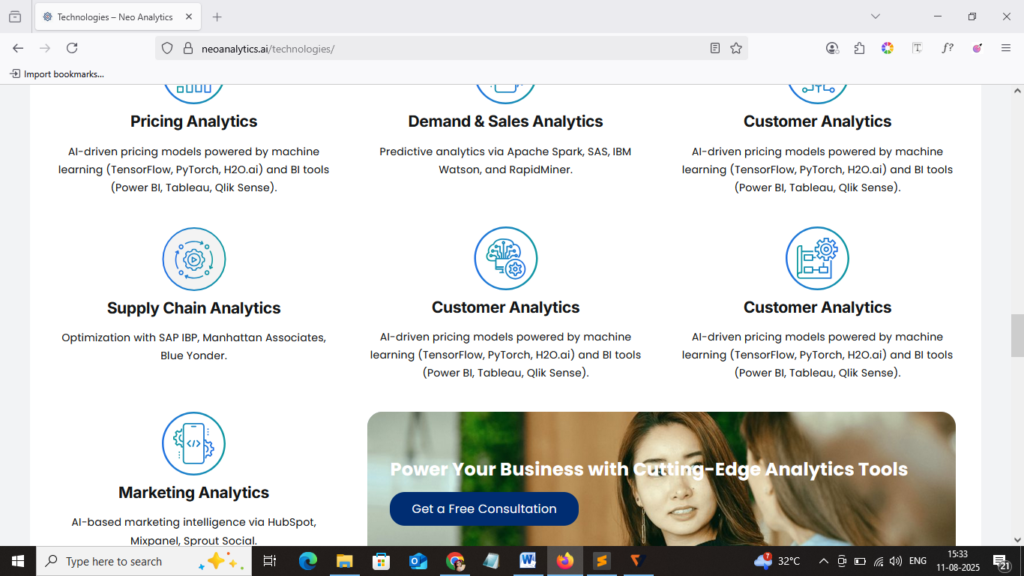The width and height of the screenshot is (1024, 576).
Task: Click the Supply Chain Analytics heading
Action: (x=194, y=308)
